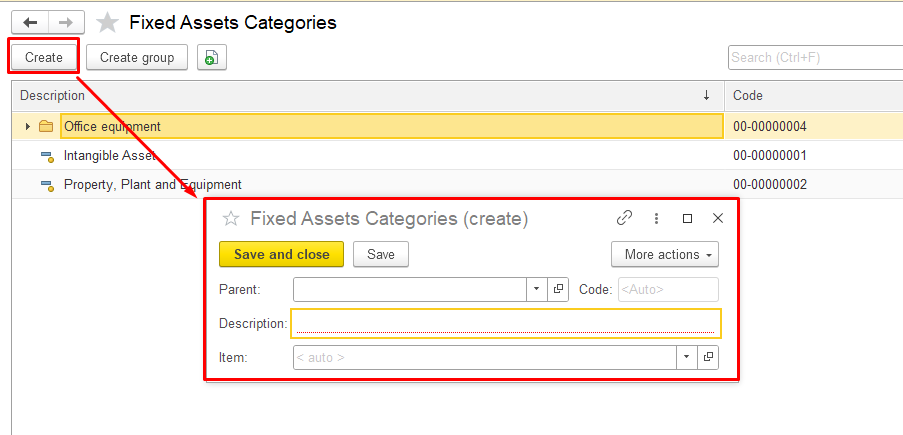
Task: Open the vertical three-dot dialog menu
Action: (x=656, y=218)
